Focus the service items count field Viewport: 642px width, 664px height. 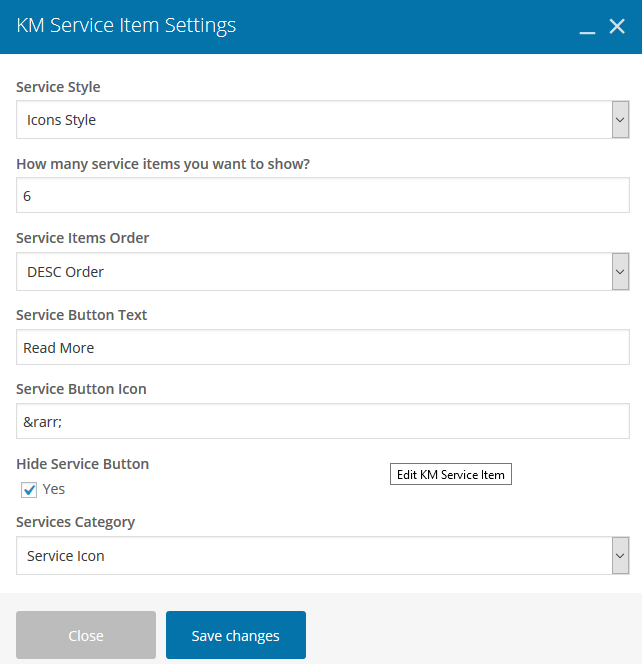pos(322,196)
